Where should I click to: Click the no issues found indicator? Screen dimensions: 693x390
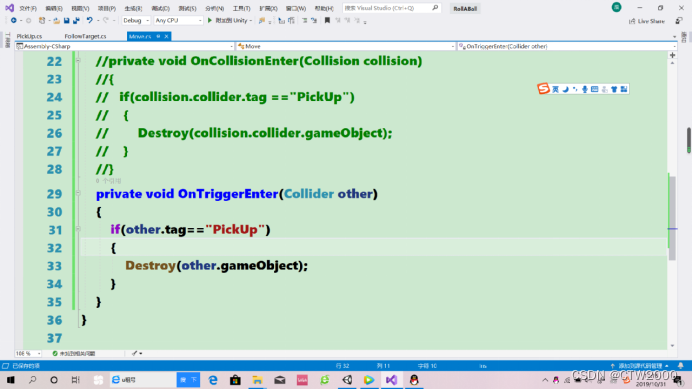(73, 353)
